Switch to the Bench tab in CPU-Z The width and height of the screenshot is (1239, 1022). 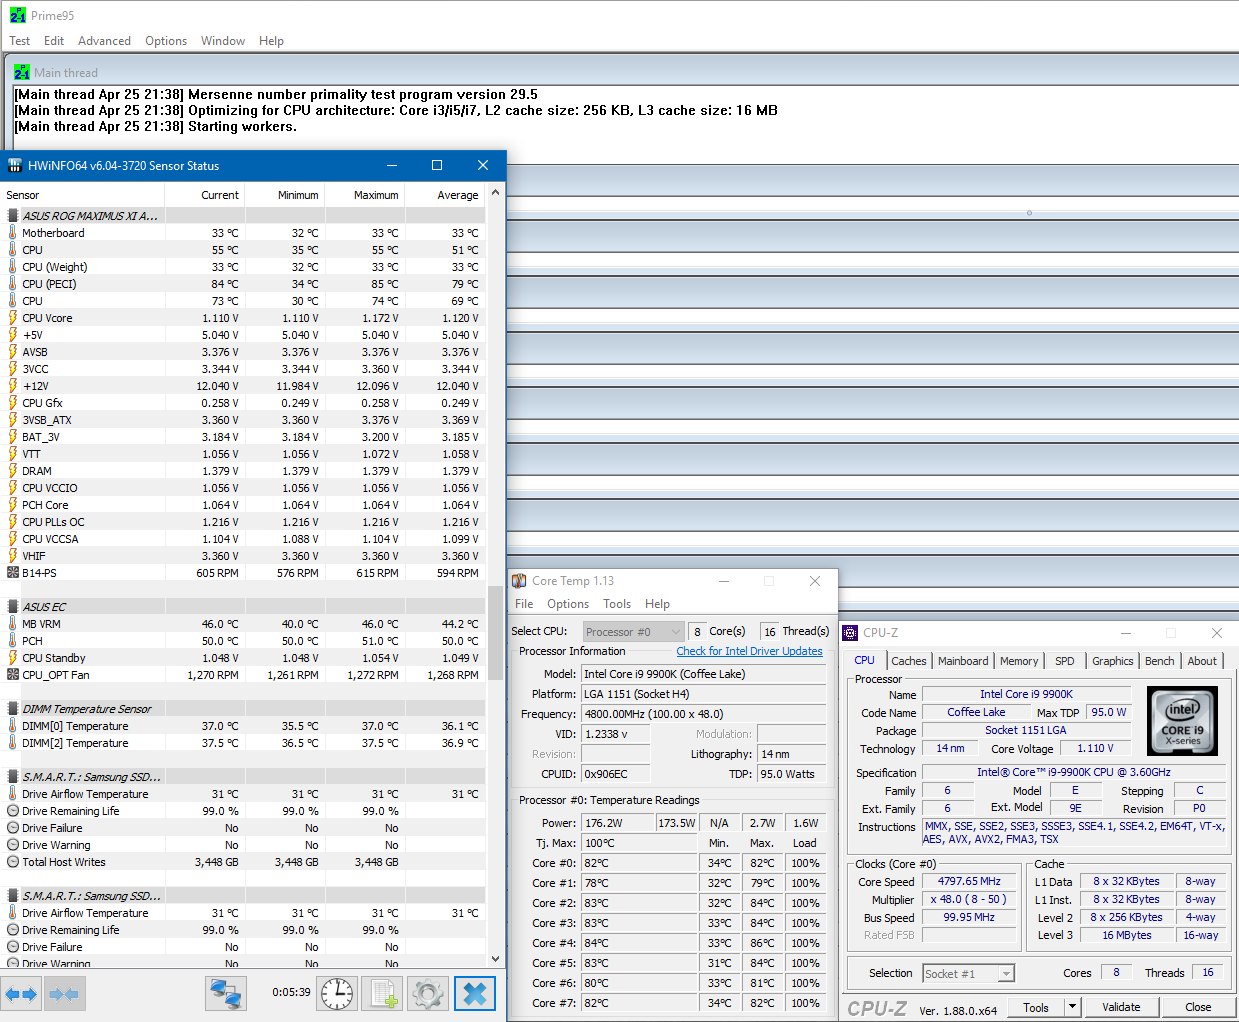1160,660
